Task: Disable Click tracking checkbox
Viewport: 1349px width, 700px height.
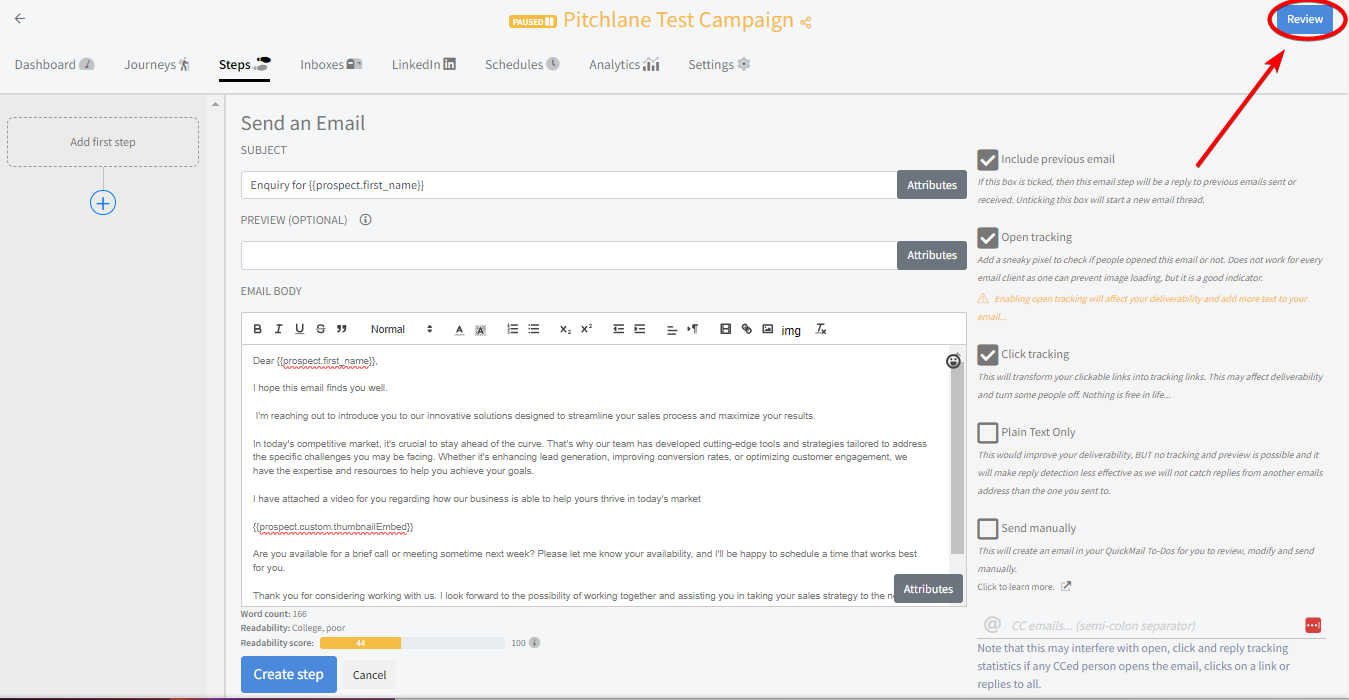Action: (988, 355)
